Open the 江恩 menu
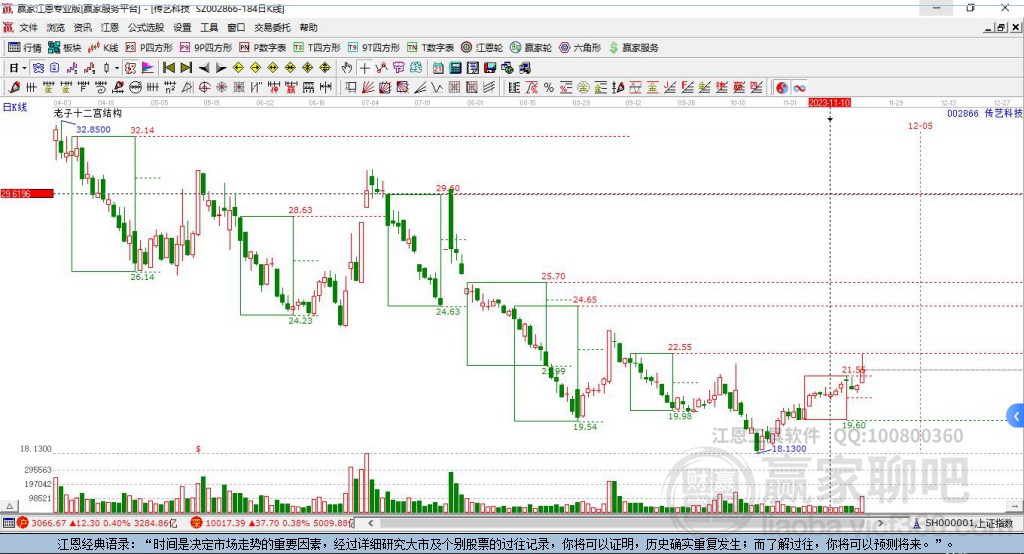This screenshot has width=1024, height=554. click(110, 27)
